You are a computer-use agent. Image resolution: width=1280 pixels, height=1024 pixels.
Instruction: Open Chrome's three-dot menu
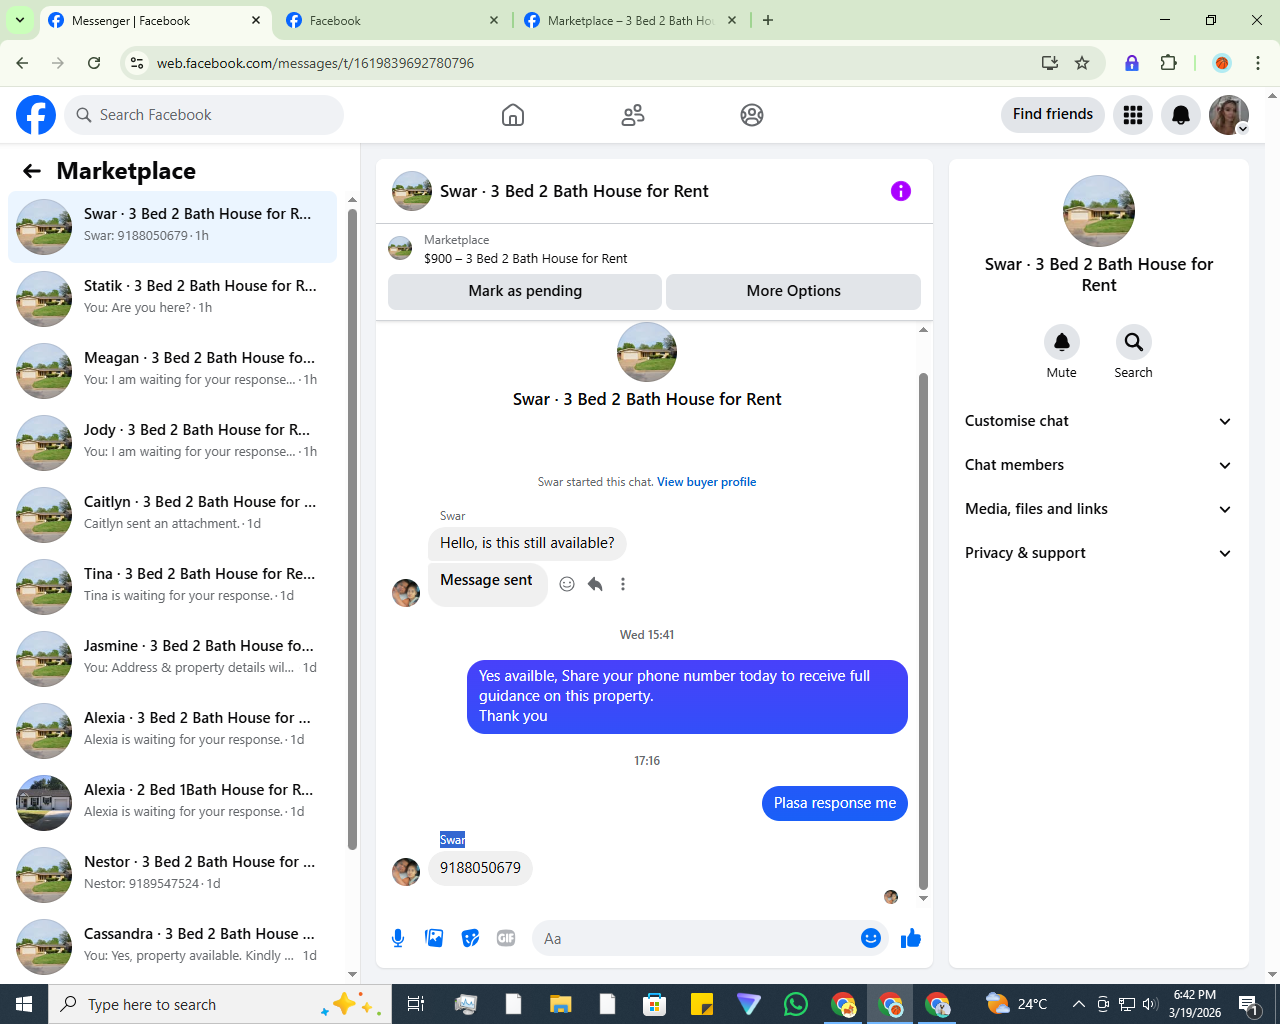click(1258, 63)
